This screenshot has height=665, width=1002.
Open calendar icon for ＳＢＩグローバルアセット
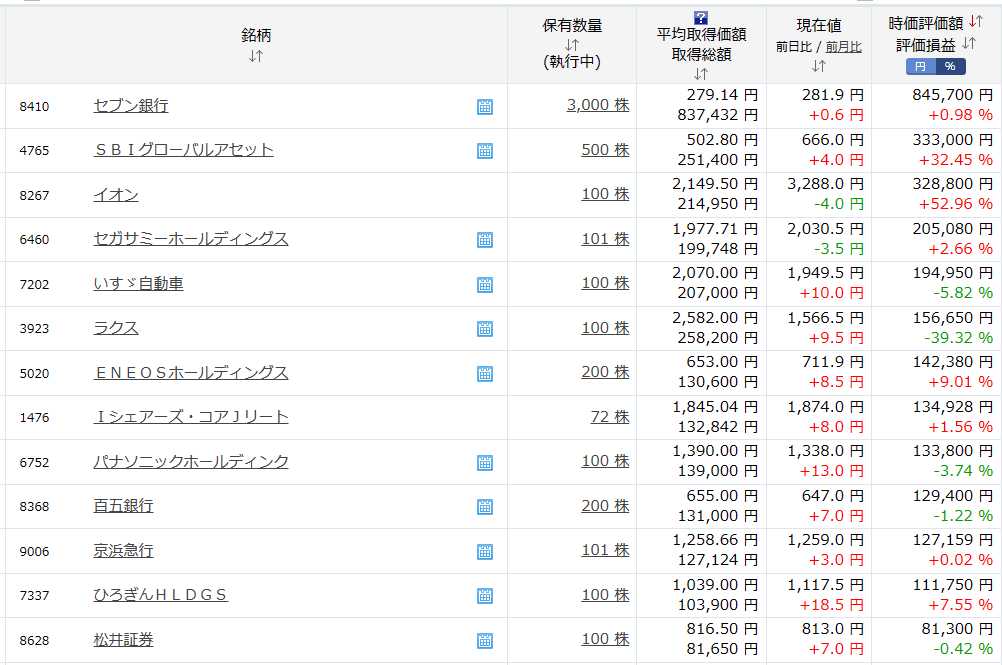(x=485, y=151)
